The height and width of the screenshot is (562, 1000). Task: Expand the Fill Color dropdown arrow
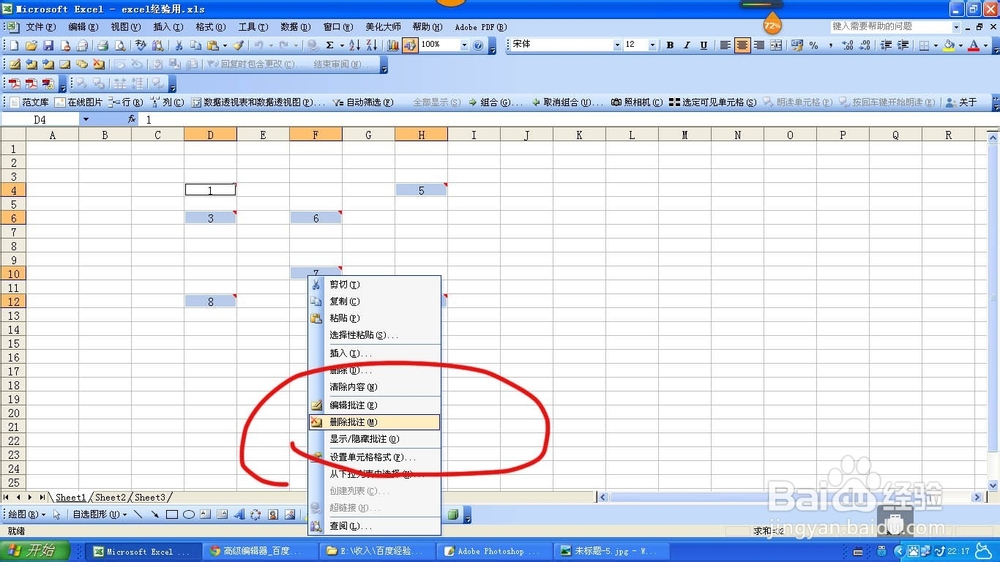click(960, 45)
